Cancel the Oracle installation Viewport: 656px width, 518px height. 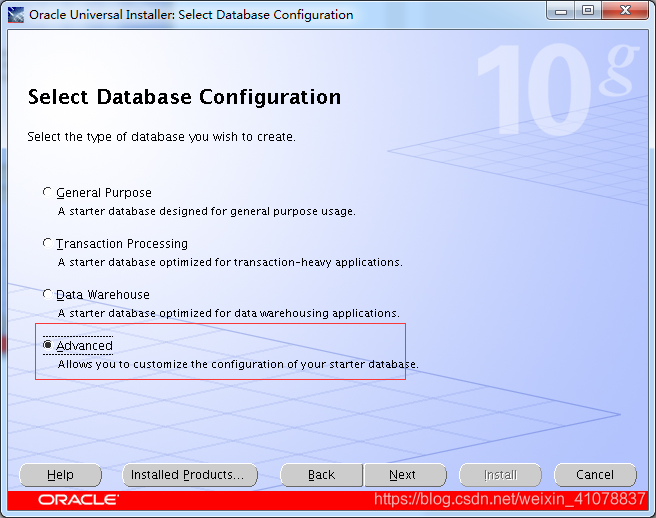pos(595,475)
